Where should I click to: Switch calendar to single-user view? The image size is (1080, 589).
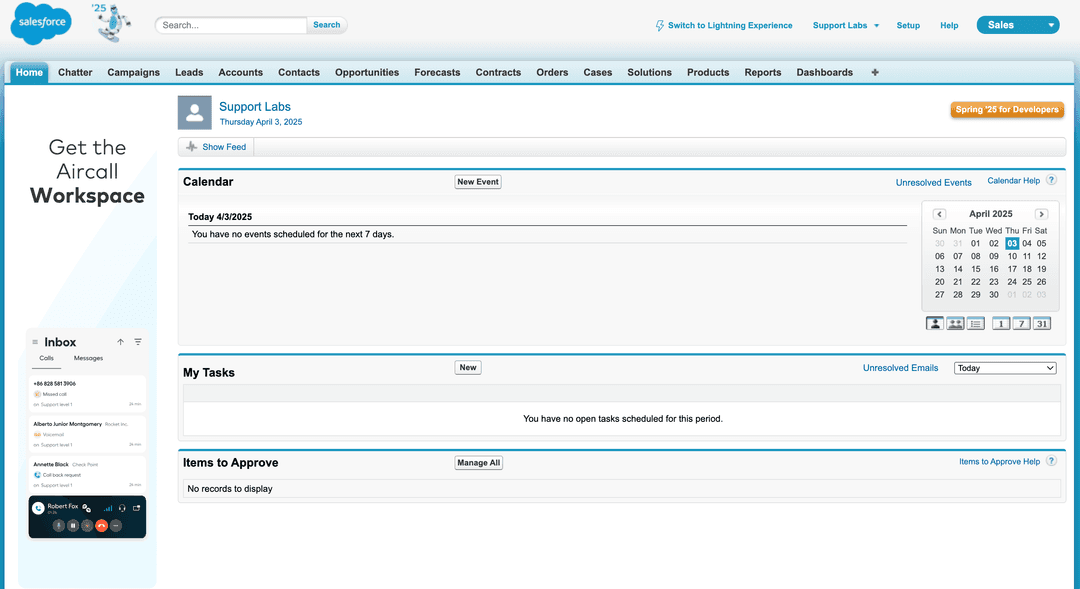click(x=934, y=322)
